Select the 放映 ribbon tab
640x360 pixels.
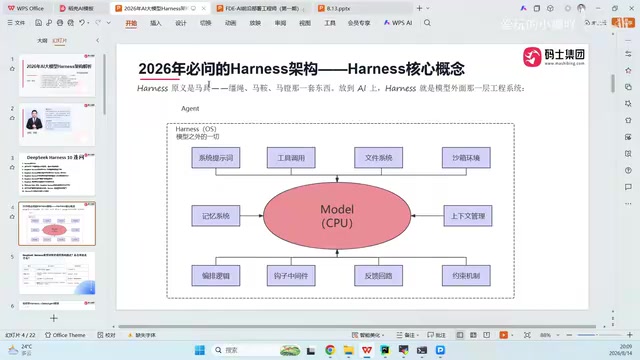pos(255,23)
